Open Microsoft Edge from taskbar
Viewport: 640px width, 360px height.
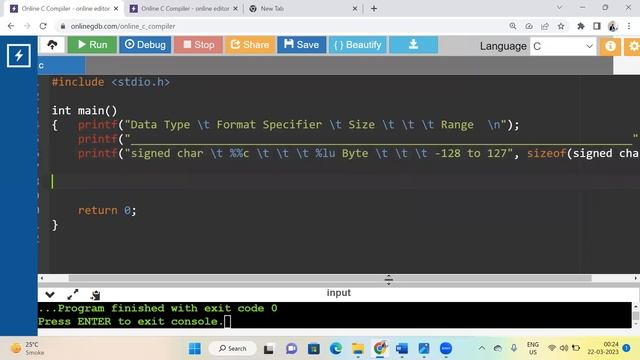pos(336,349)
